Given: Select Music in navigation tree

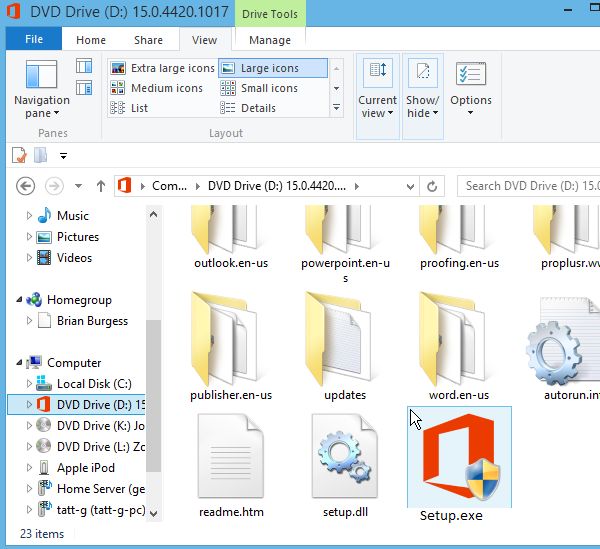Looking at the screenshot, I should pos(73,216).
